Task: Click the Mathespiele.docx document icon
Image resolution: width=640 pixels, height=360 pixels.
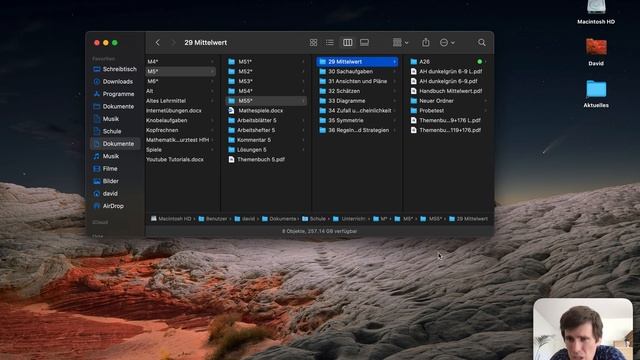Action: 231,111
